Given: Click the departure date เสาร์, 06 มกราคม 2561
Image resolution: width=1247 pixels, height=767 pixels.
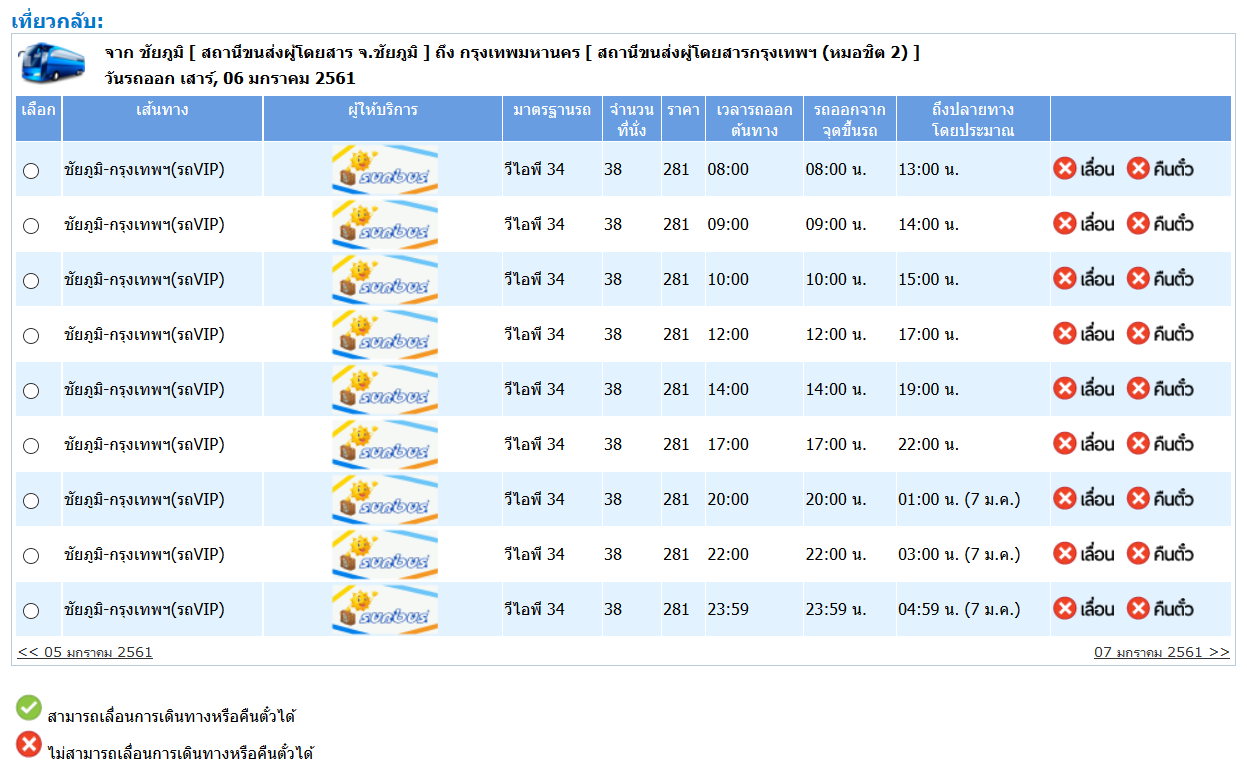Looking at the screenshot, I should [x=268, y=78].
